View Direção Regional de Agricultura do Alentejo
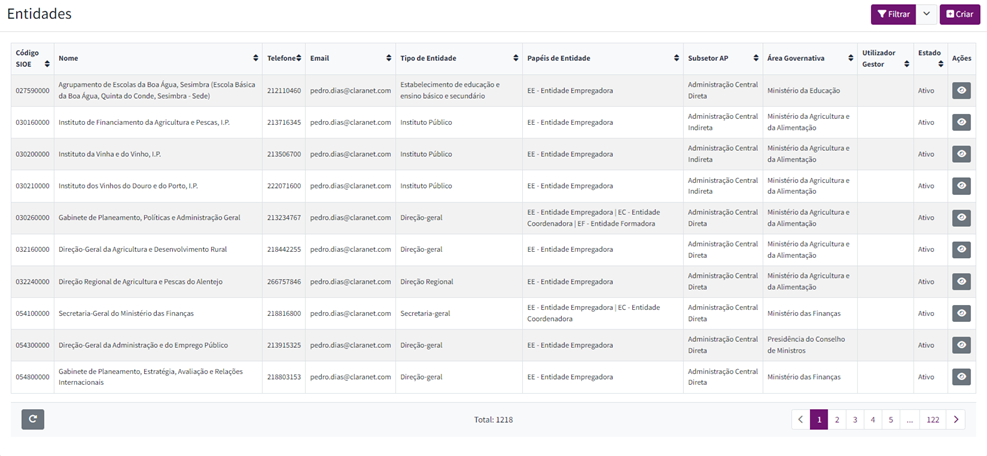This screenshot has height=456, width=987. 961,282
